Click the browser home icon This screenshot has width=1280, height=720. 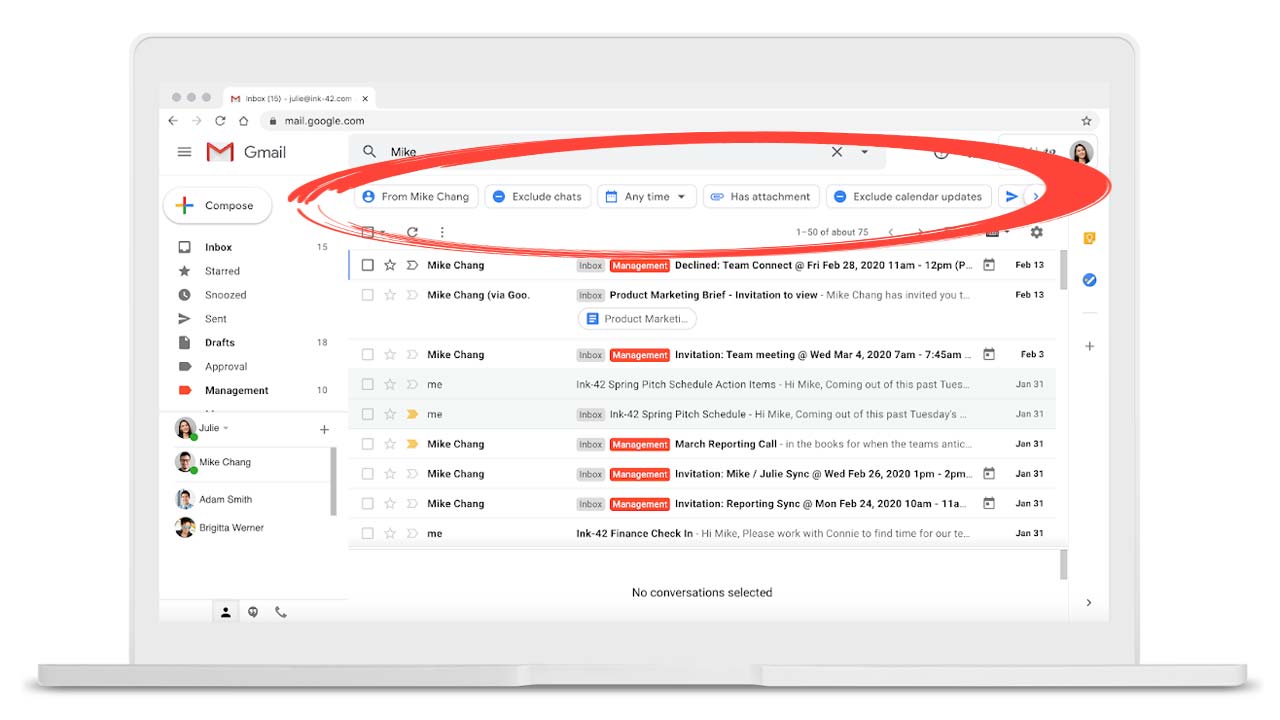[x=243, y=121]
